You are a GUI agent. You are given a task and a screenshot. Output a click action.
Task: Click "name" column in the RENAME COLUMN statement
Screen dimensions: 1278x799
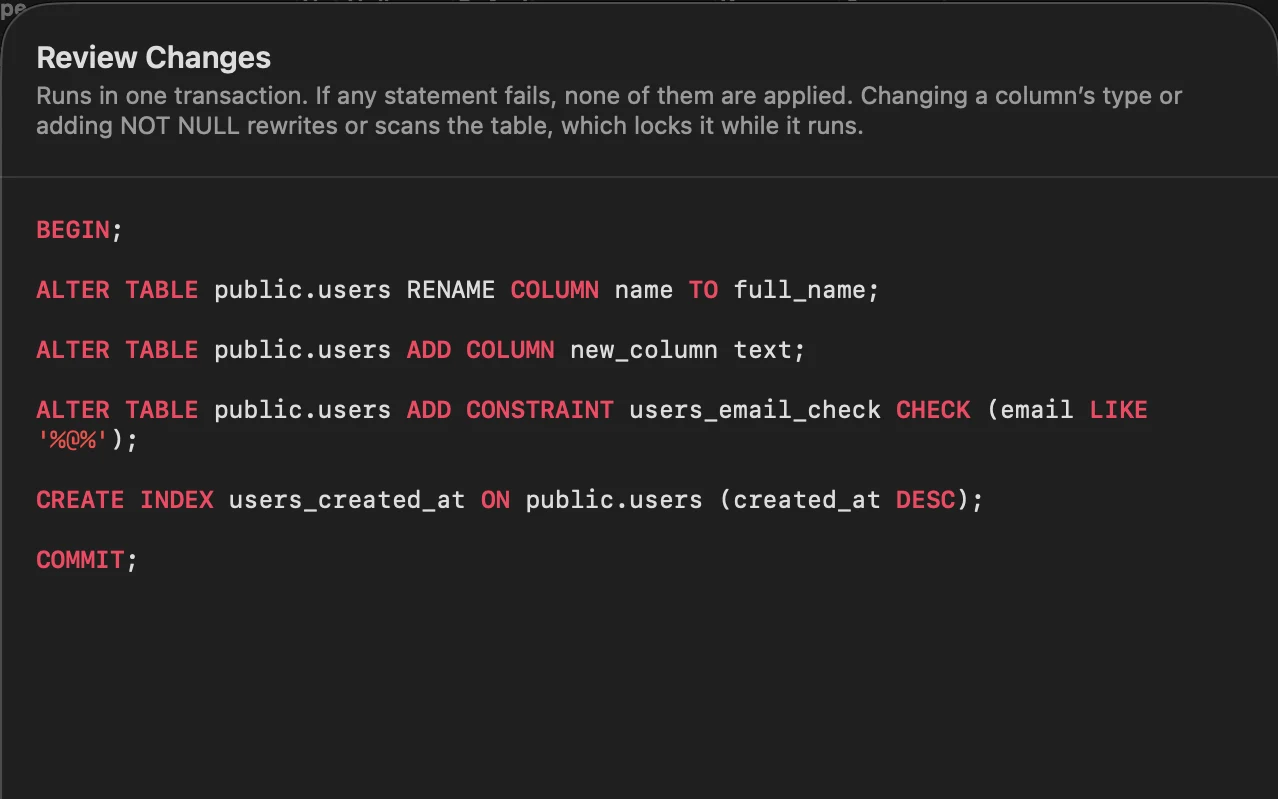click(x=643, y=290)
